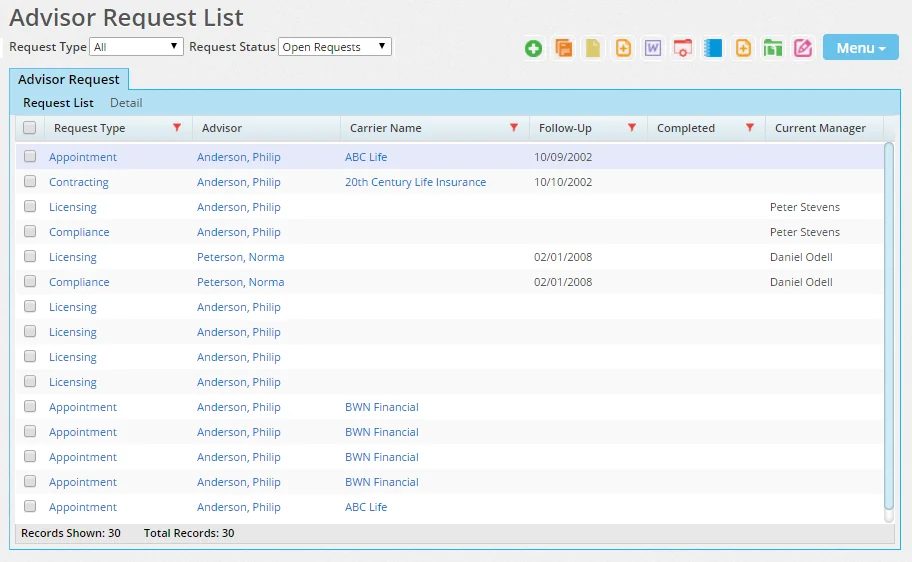Expand the blue Menu button
912x562 pixels.
click(860, 48)
